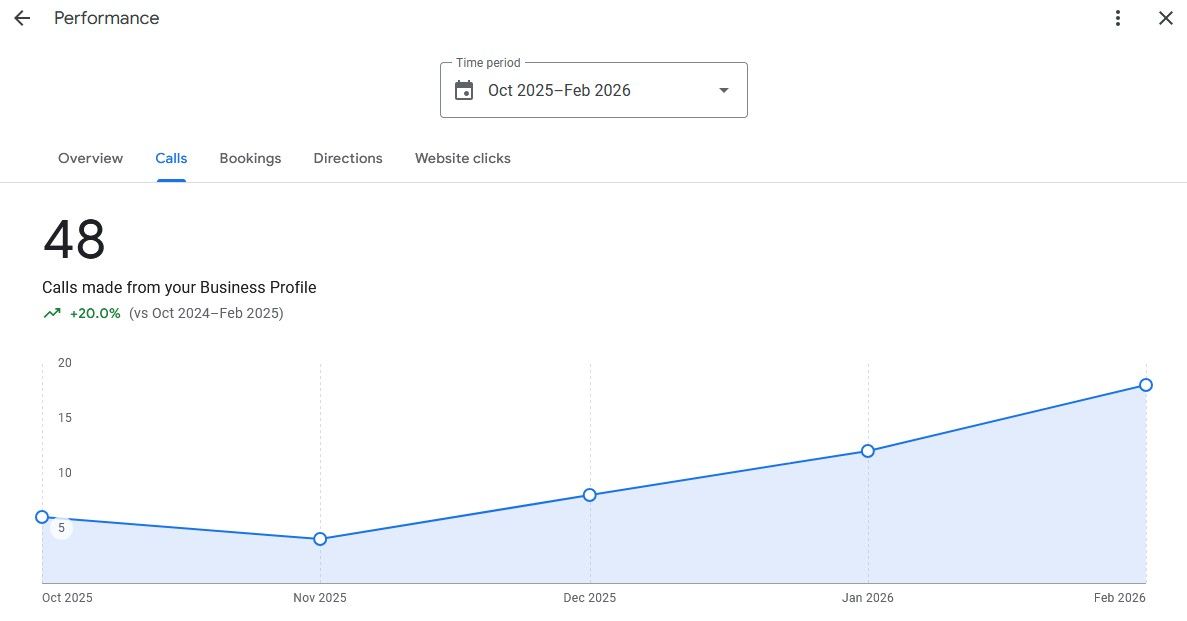Viewport: 1187px width, 621px height.
Task: Click the Dec 2025 data point
Action: coord(590,495)
